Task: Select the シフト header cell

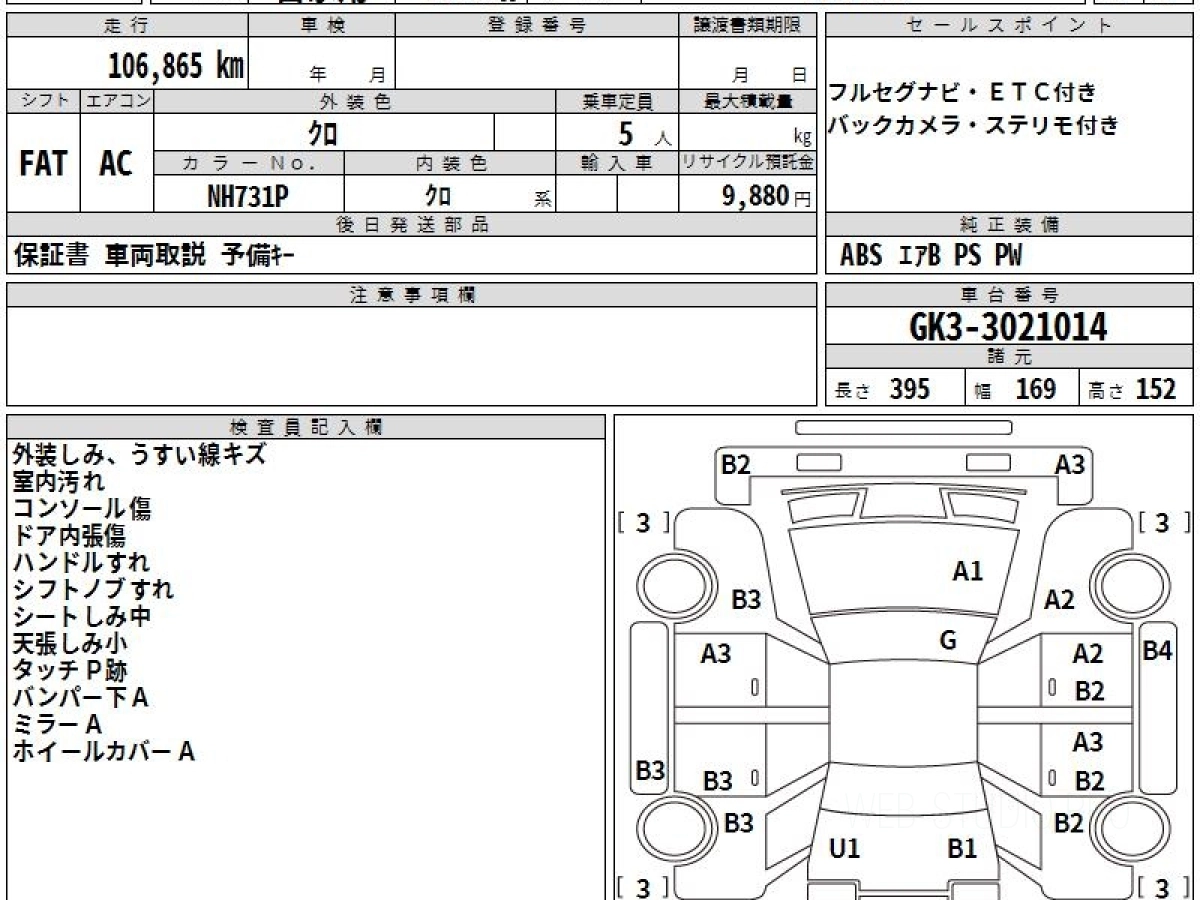Action: 44,101
